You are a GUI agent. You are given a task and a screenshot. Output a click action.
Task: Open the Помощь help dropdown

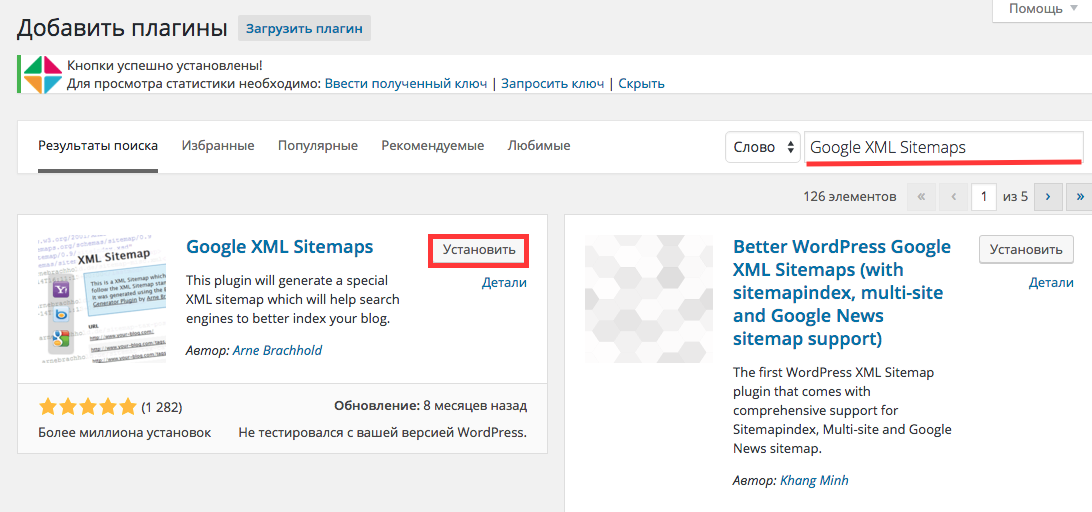point(1045,9)
